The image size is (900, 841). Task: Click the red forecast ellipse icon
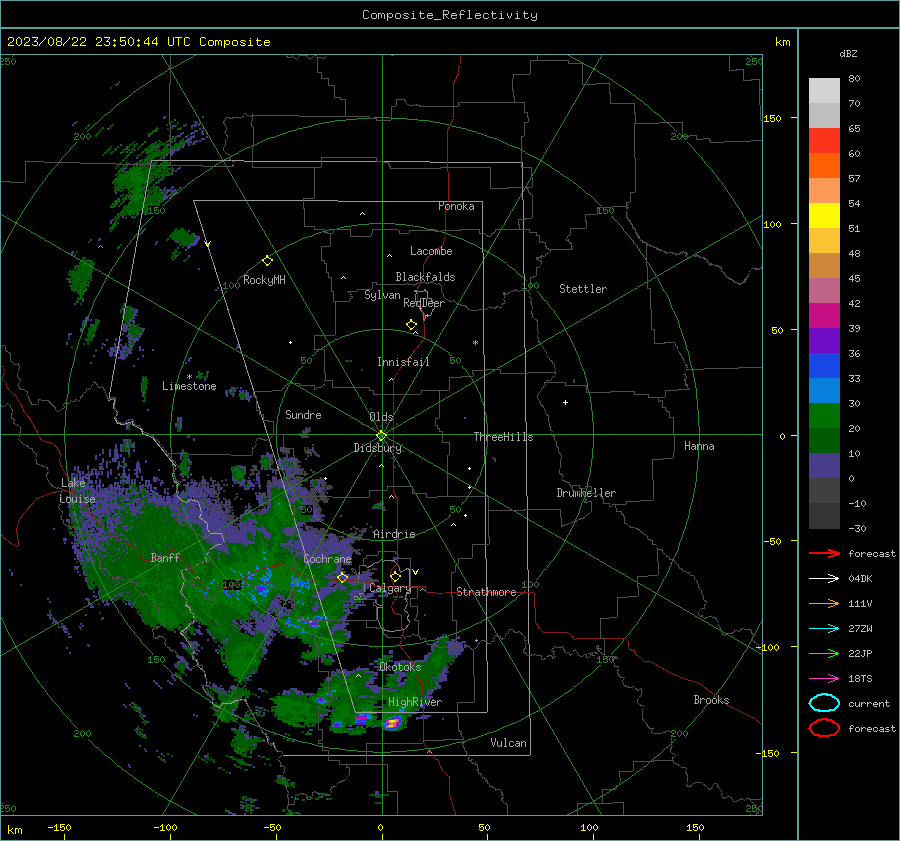(x=824, y=728)
